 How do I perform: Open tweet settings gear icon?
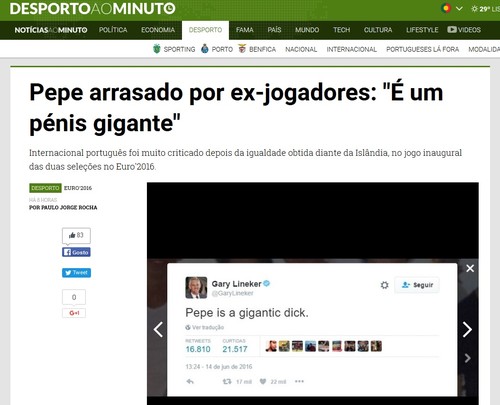click(384, 285)
